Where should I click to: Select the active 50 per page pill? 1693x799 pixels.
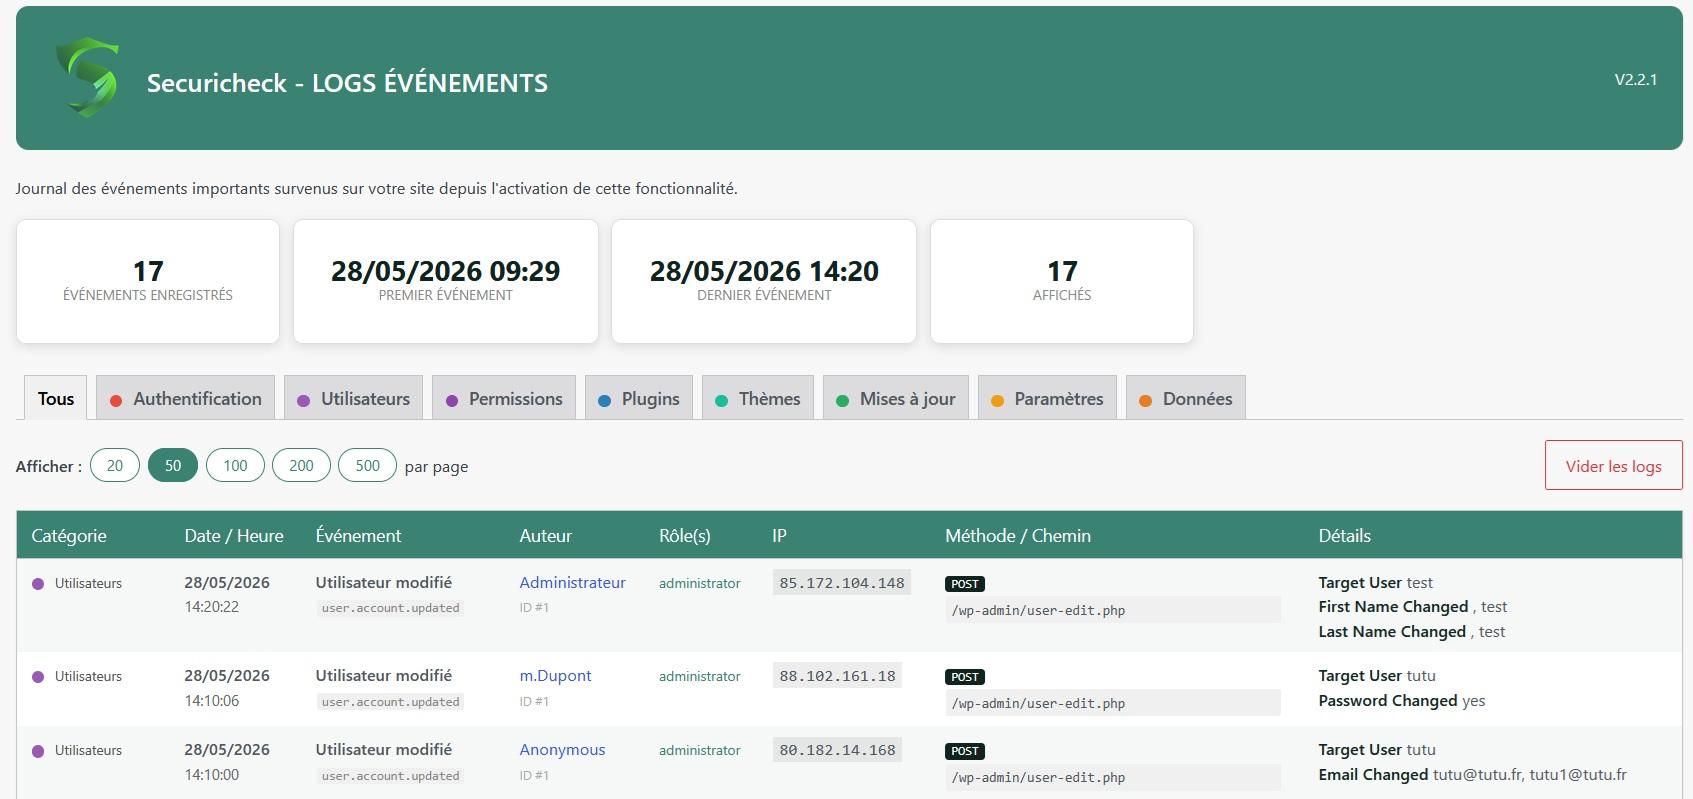173,465
